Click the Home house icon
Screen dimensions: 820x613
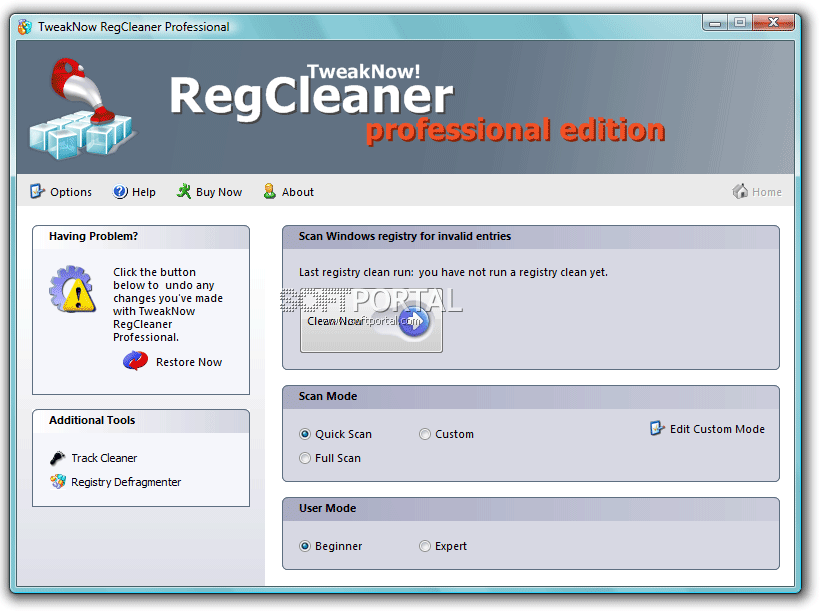740,191
